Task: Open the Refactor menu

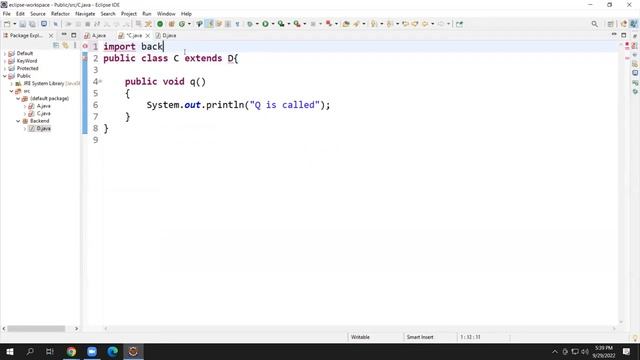Action: [x=60, y=14]
